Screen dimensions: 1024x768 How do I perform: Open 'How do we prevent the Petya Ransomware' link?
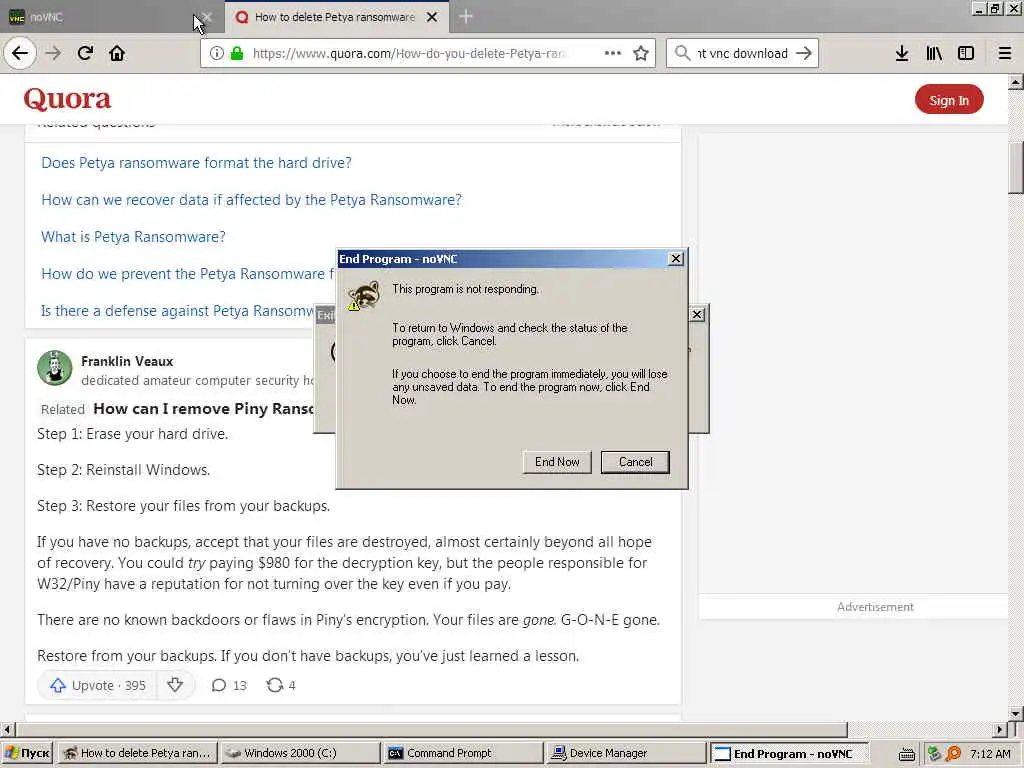tap(187, 274)
